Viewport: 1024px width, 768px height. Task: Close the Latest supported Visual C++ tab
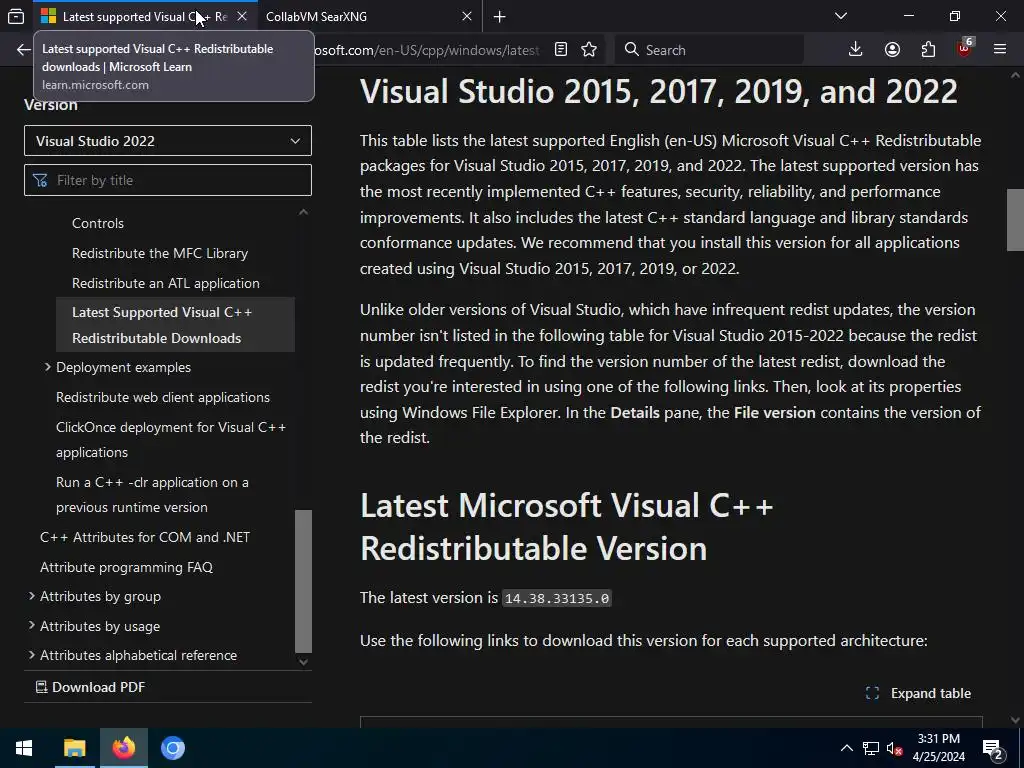[242, 16]
